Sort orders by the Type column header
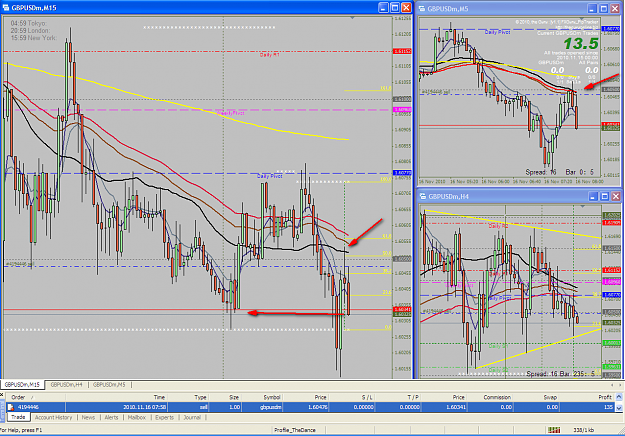The width and height of the screenshot is (625, 436). point(188,397)
